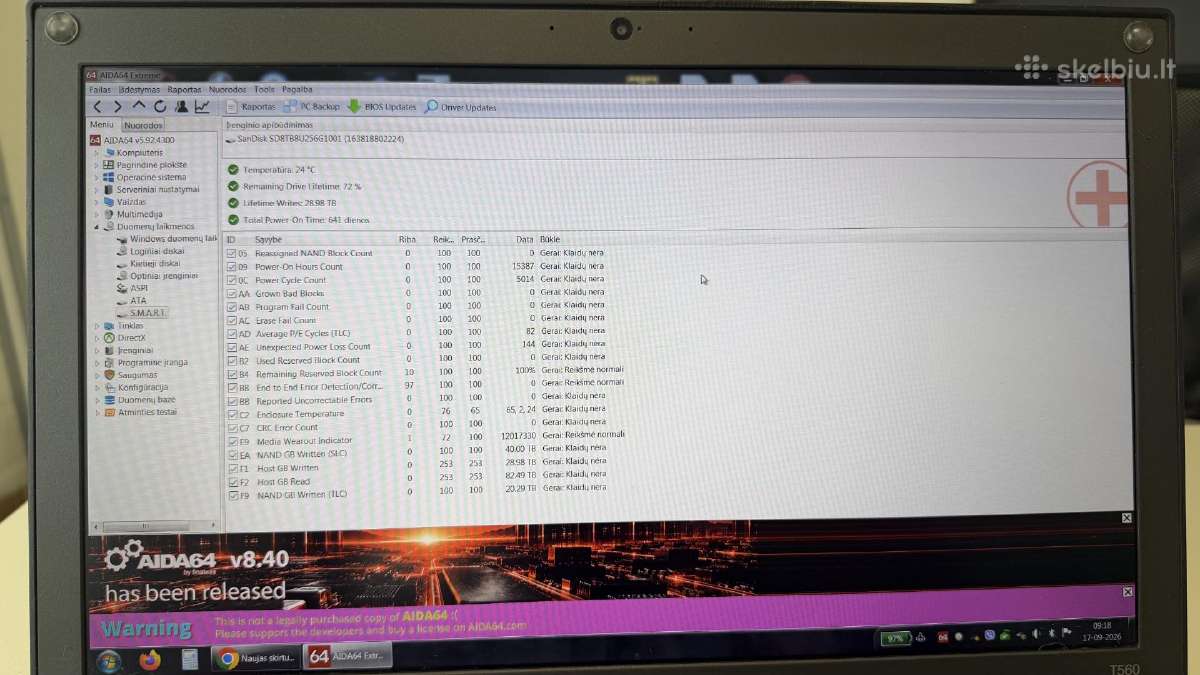Open AIDA64 Extreme taskbar button
1200x675 pixels.
tap(349, 657)
